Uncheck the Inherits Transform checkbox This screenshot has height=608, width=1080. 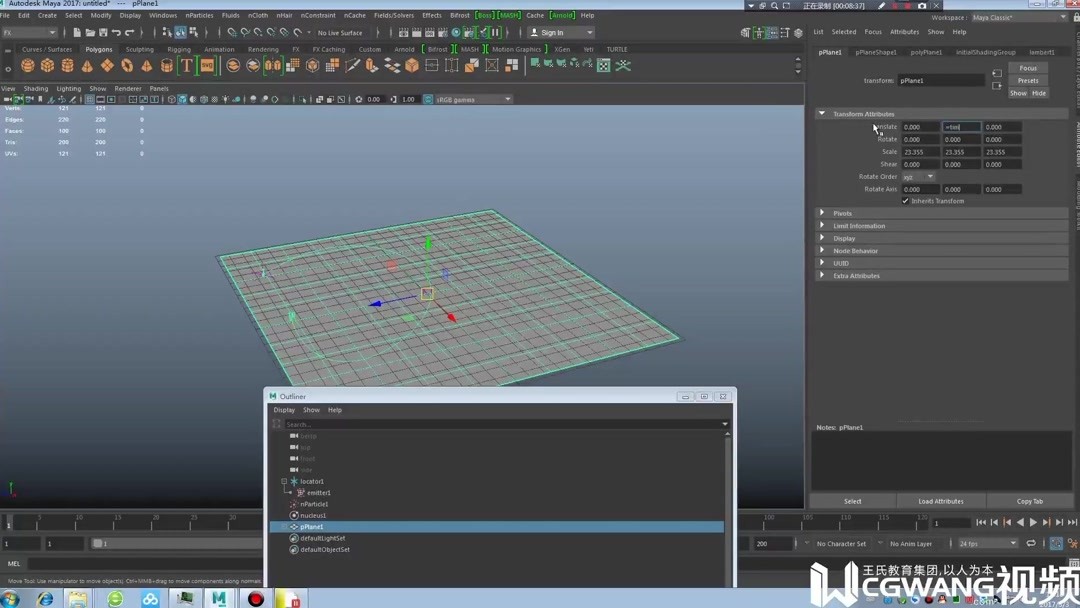pos(906,201)
